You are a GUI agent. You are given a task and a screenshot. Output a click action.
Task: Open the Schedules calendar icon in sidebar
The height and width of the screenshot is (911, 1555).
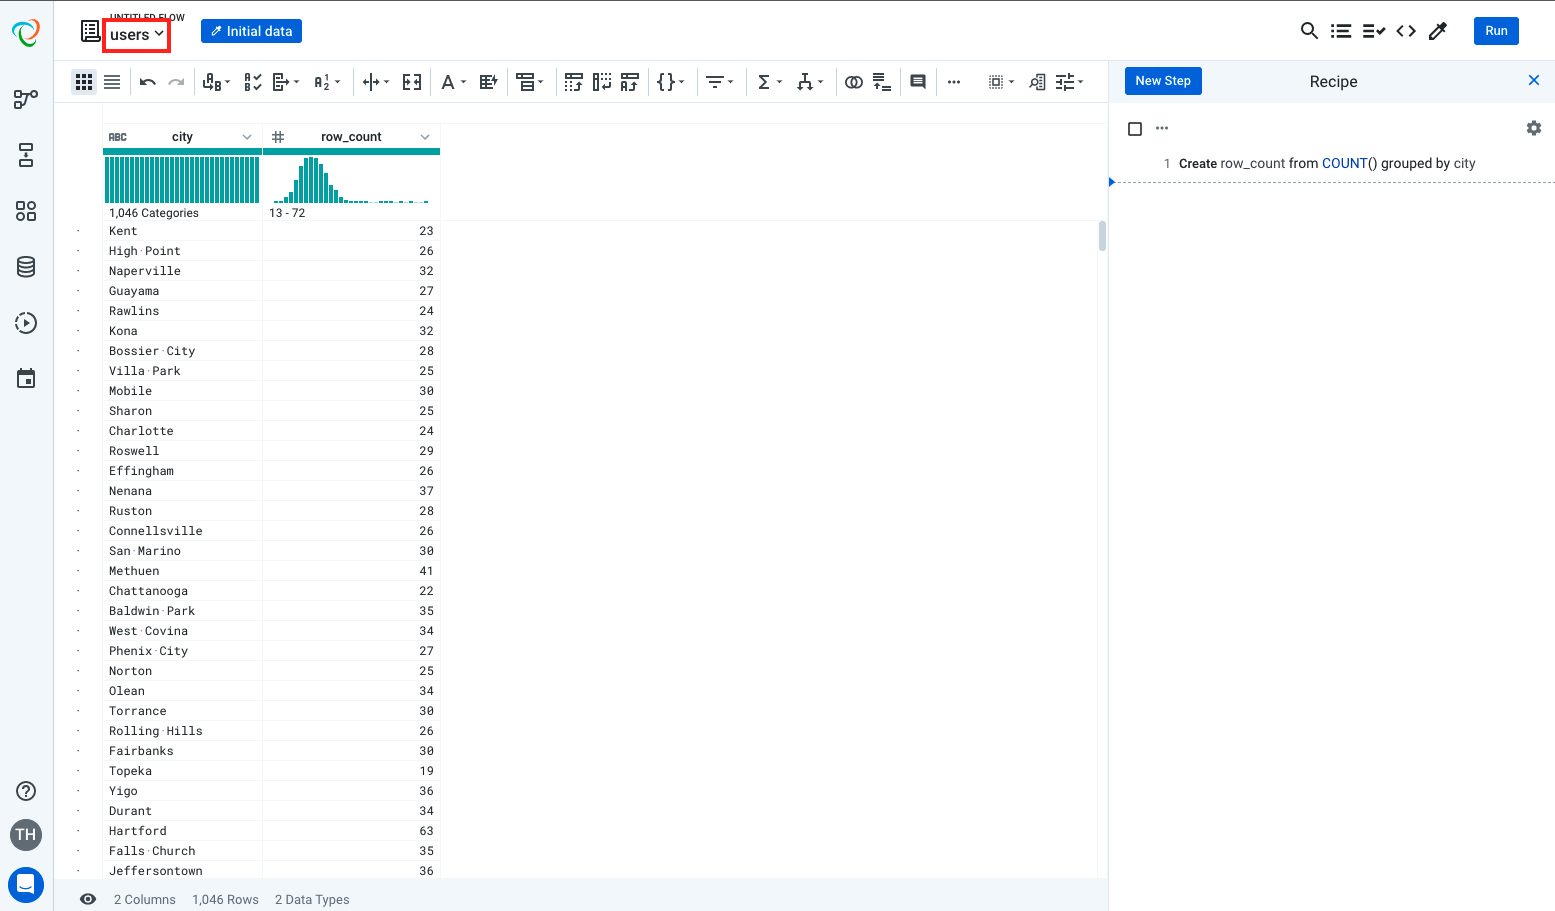tap(25, 379)
